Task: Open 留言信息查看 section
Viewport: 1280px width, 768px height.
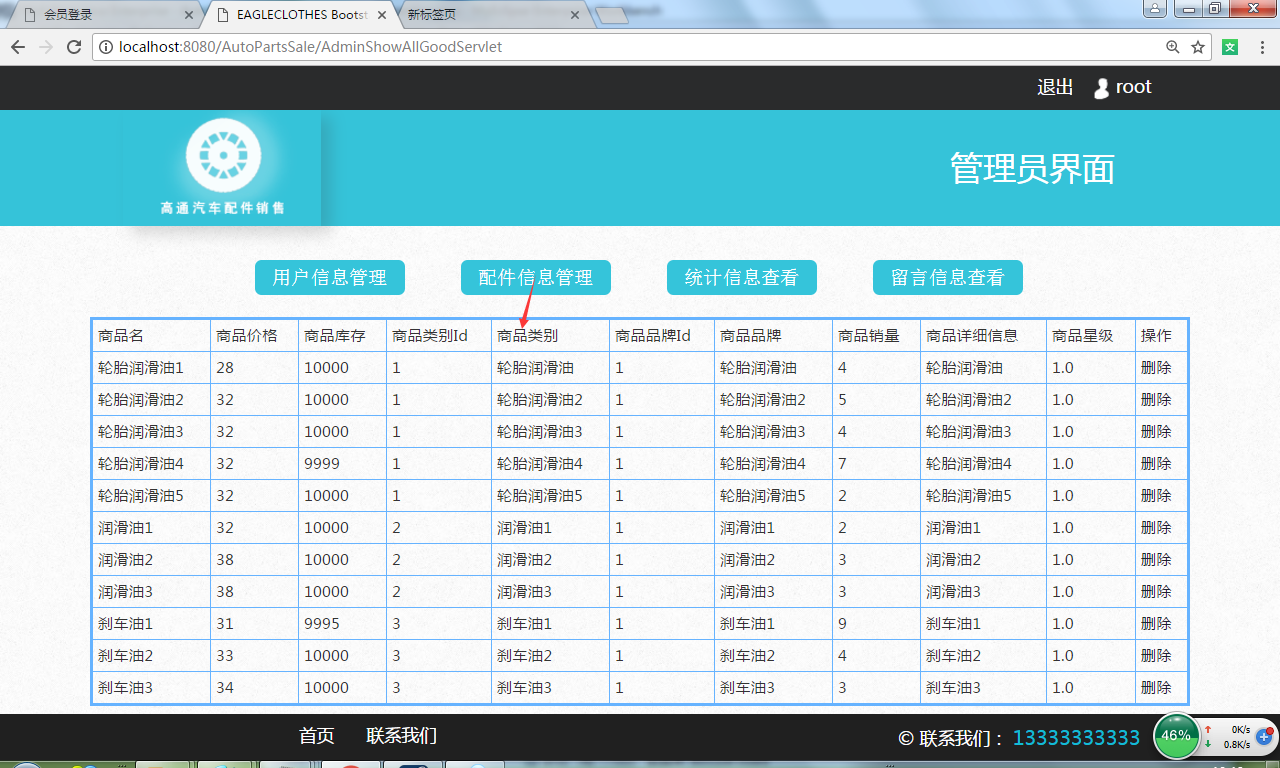Action: (x=948, y=278)
